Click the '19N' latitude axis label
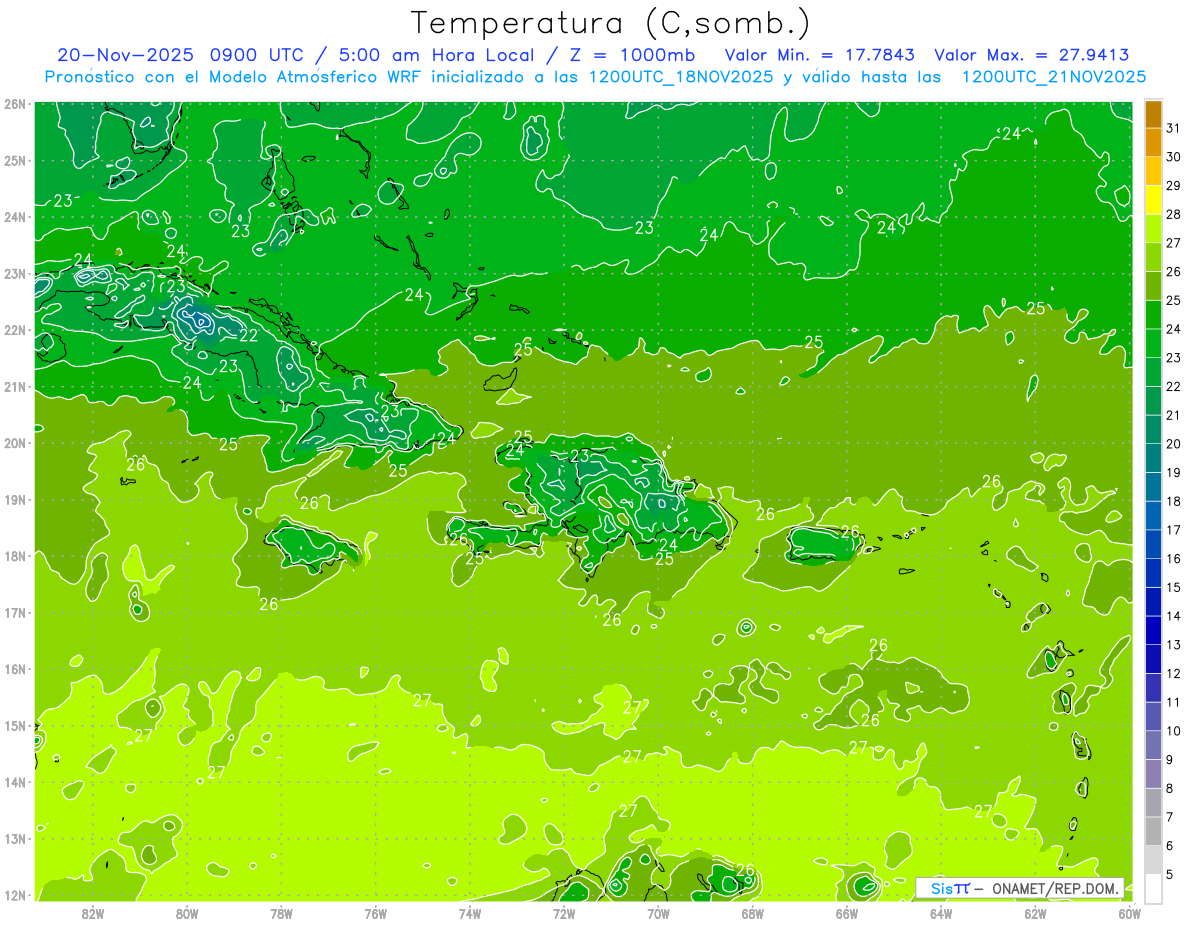1200x927 pixels. pos(14,500)
